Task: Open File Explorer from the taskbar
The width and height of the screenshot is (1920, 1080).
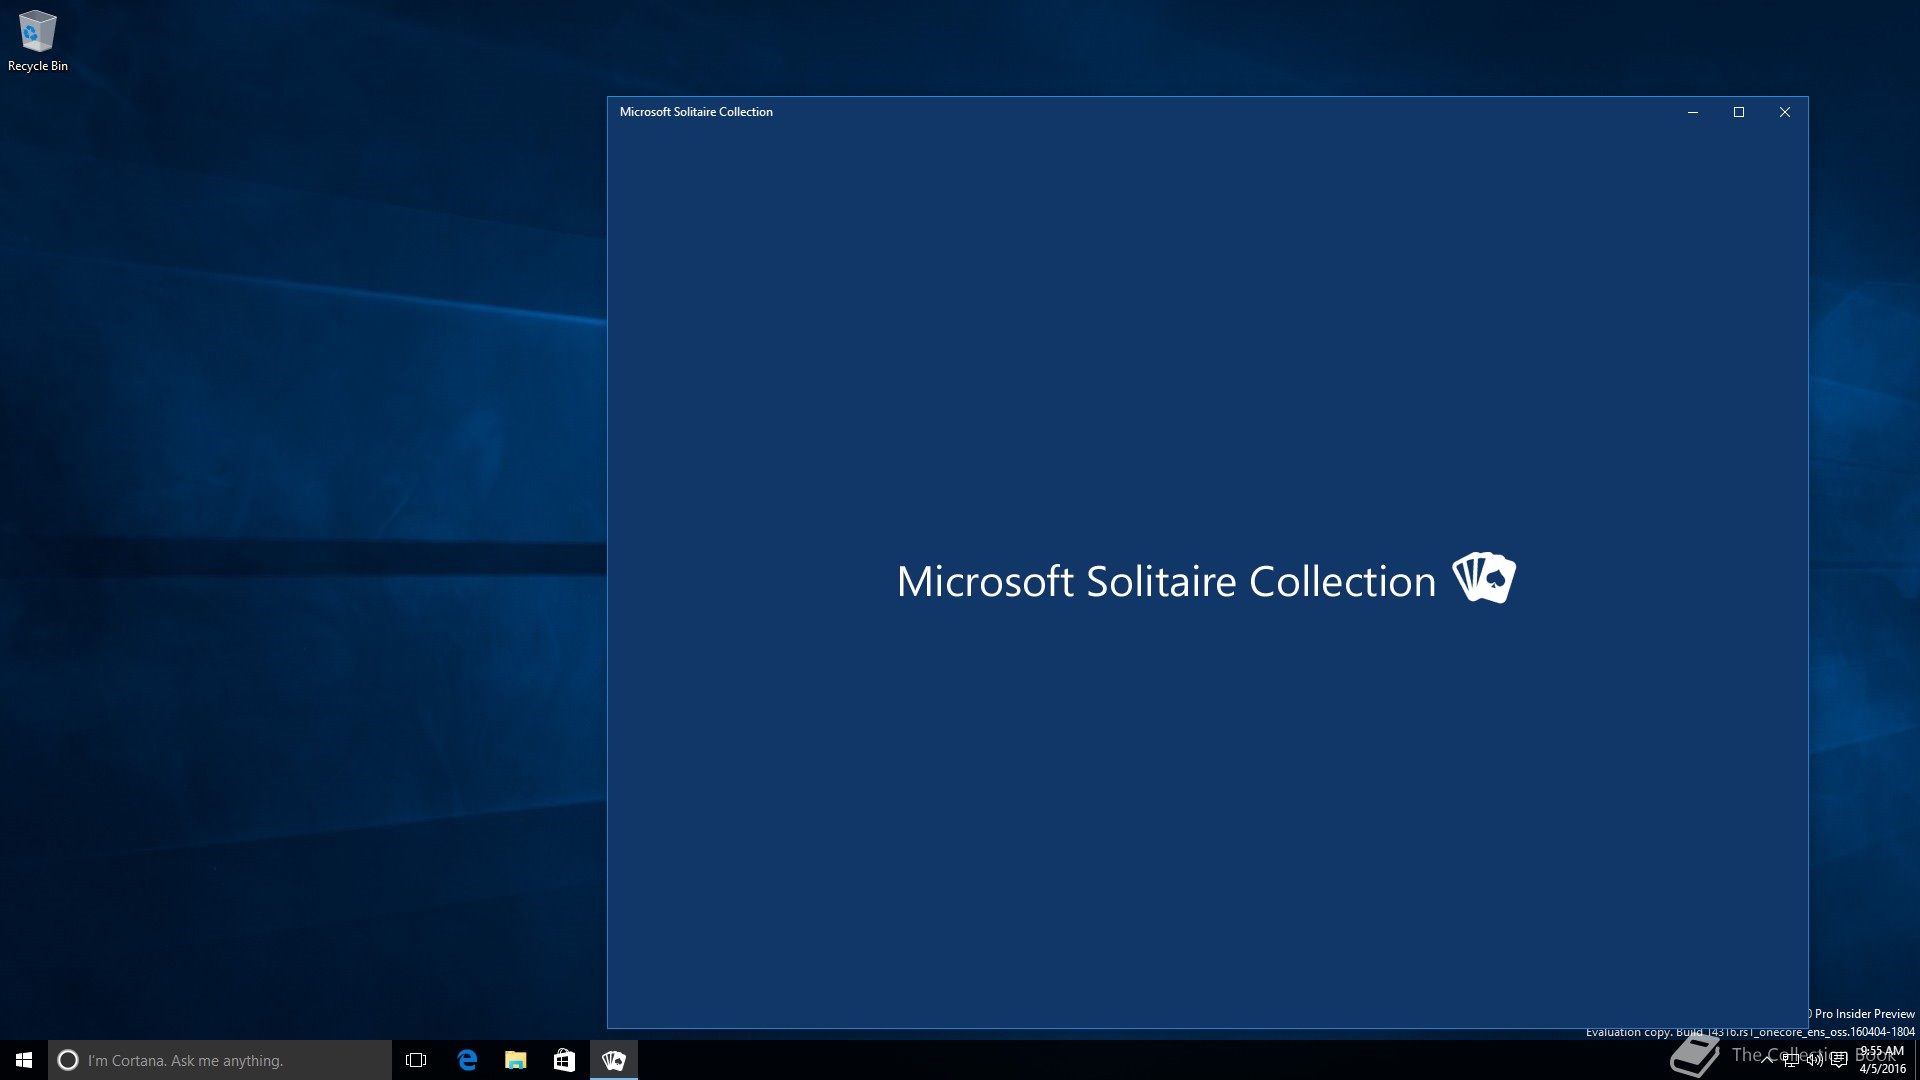Action: [515, 1060]
